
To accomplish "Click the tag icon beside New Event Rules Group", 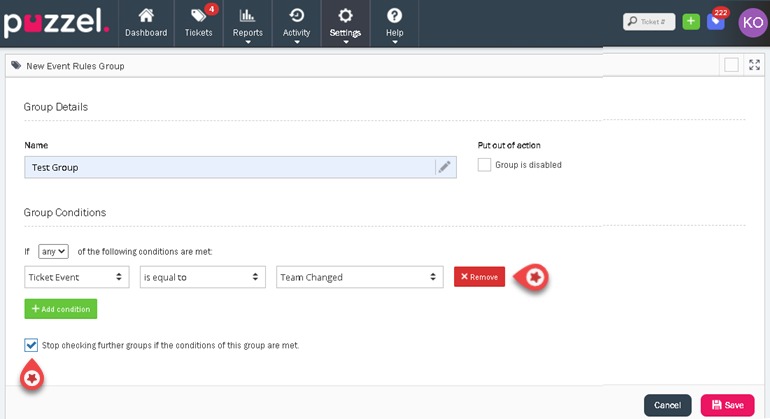I will pos(16,66).
